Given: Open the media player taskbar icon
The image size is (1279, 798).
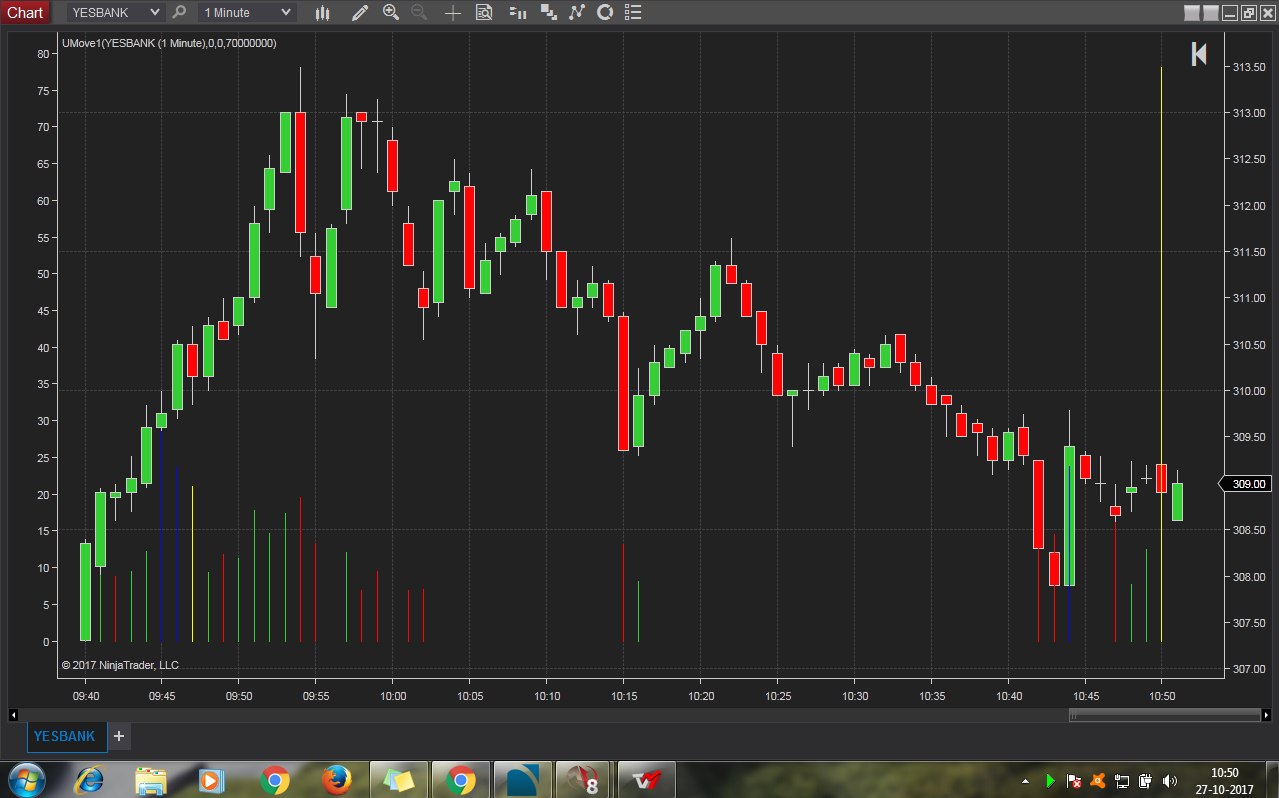Looking at the screenshot, I should tap(212, 780).
